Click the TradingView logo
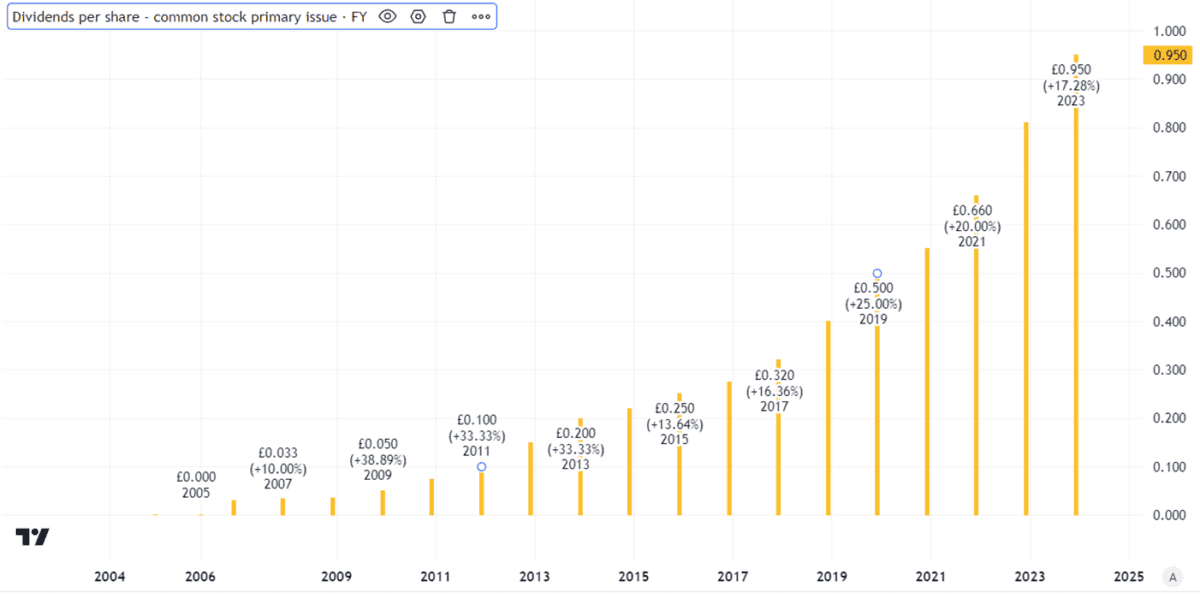The image size is (1200, 598). pos(32,537)
